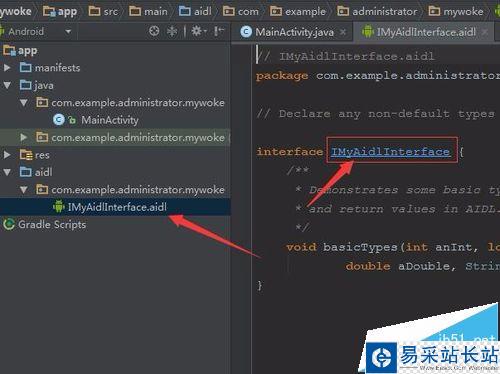Click the IMyAidlInterface identifier link in code

(x=390, y=152)
